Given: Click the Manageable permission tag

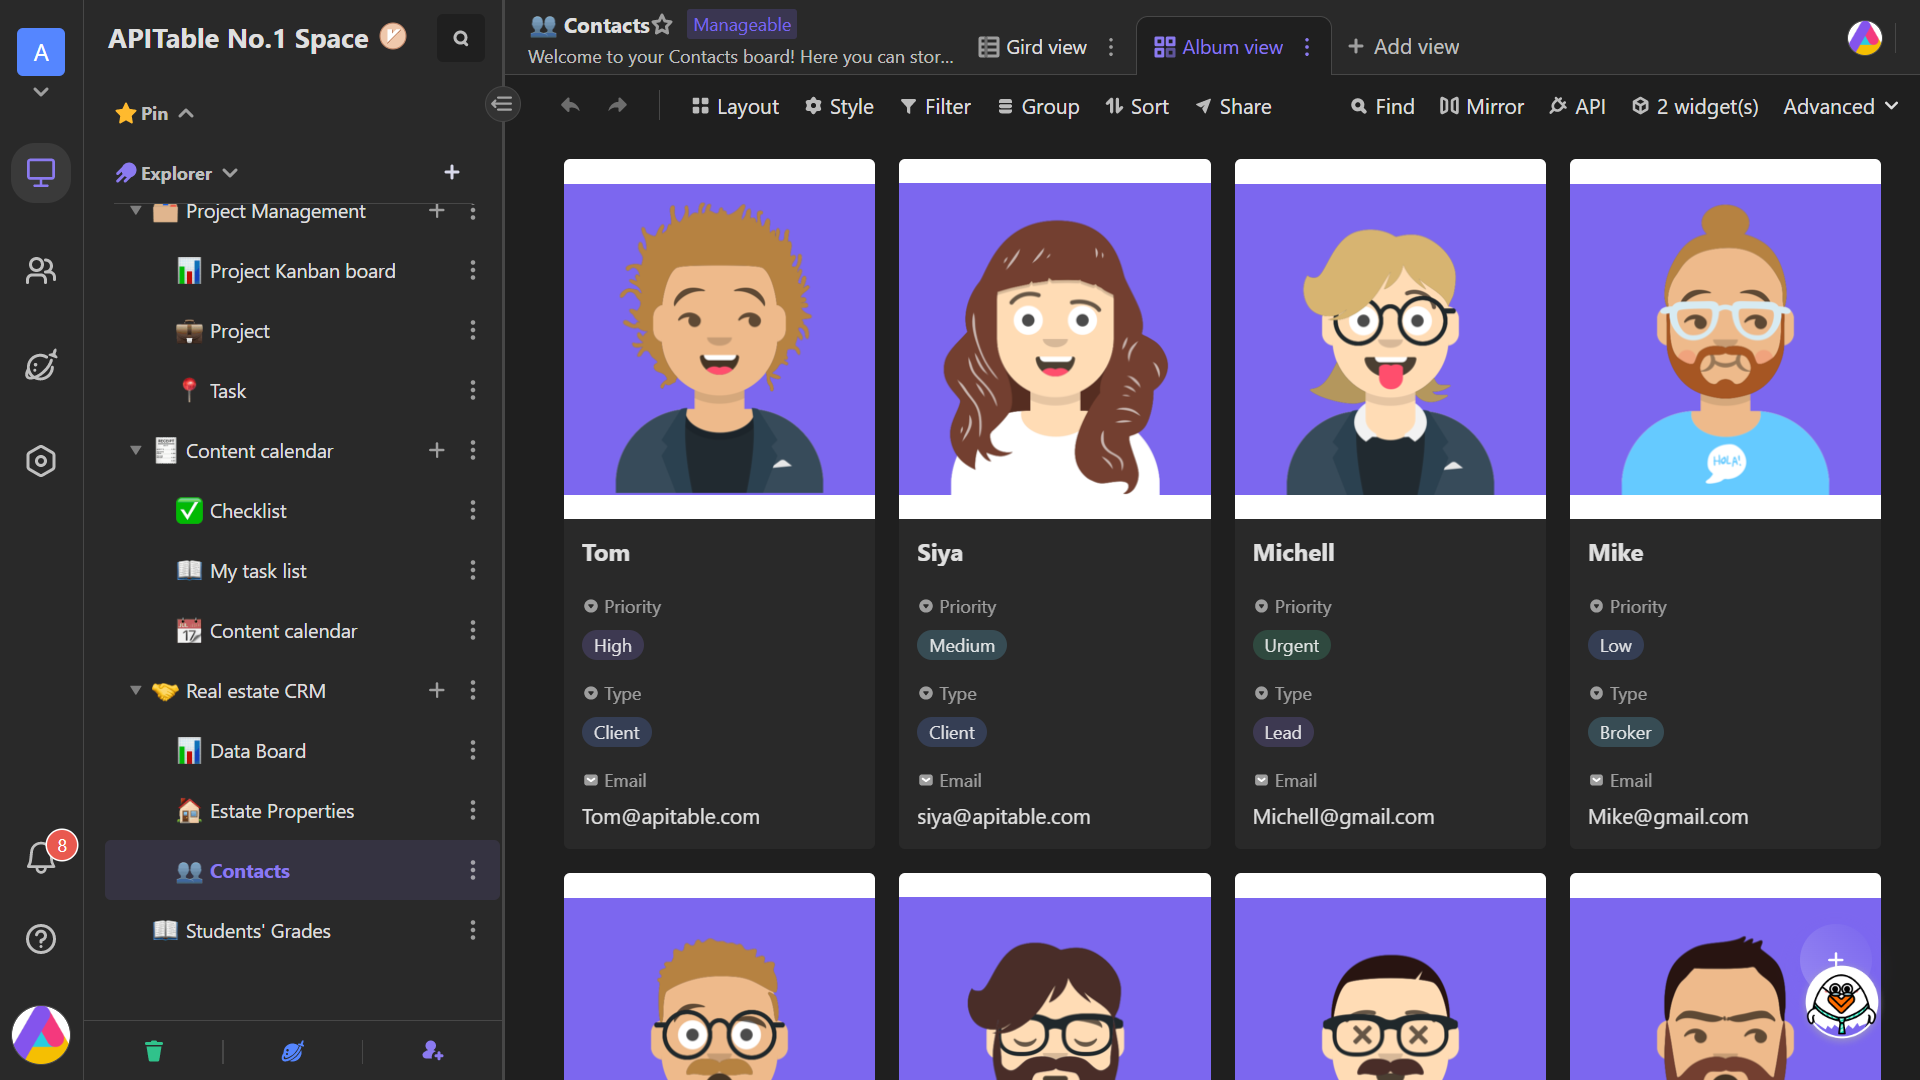Looking at the screenshot, I should coord(741,25).
